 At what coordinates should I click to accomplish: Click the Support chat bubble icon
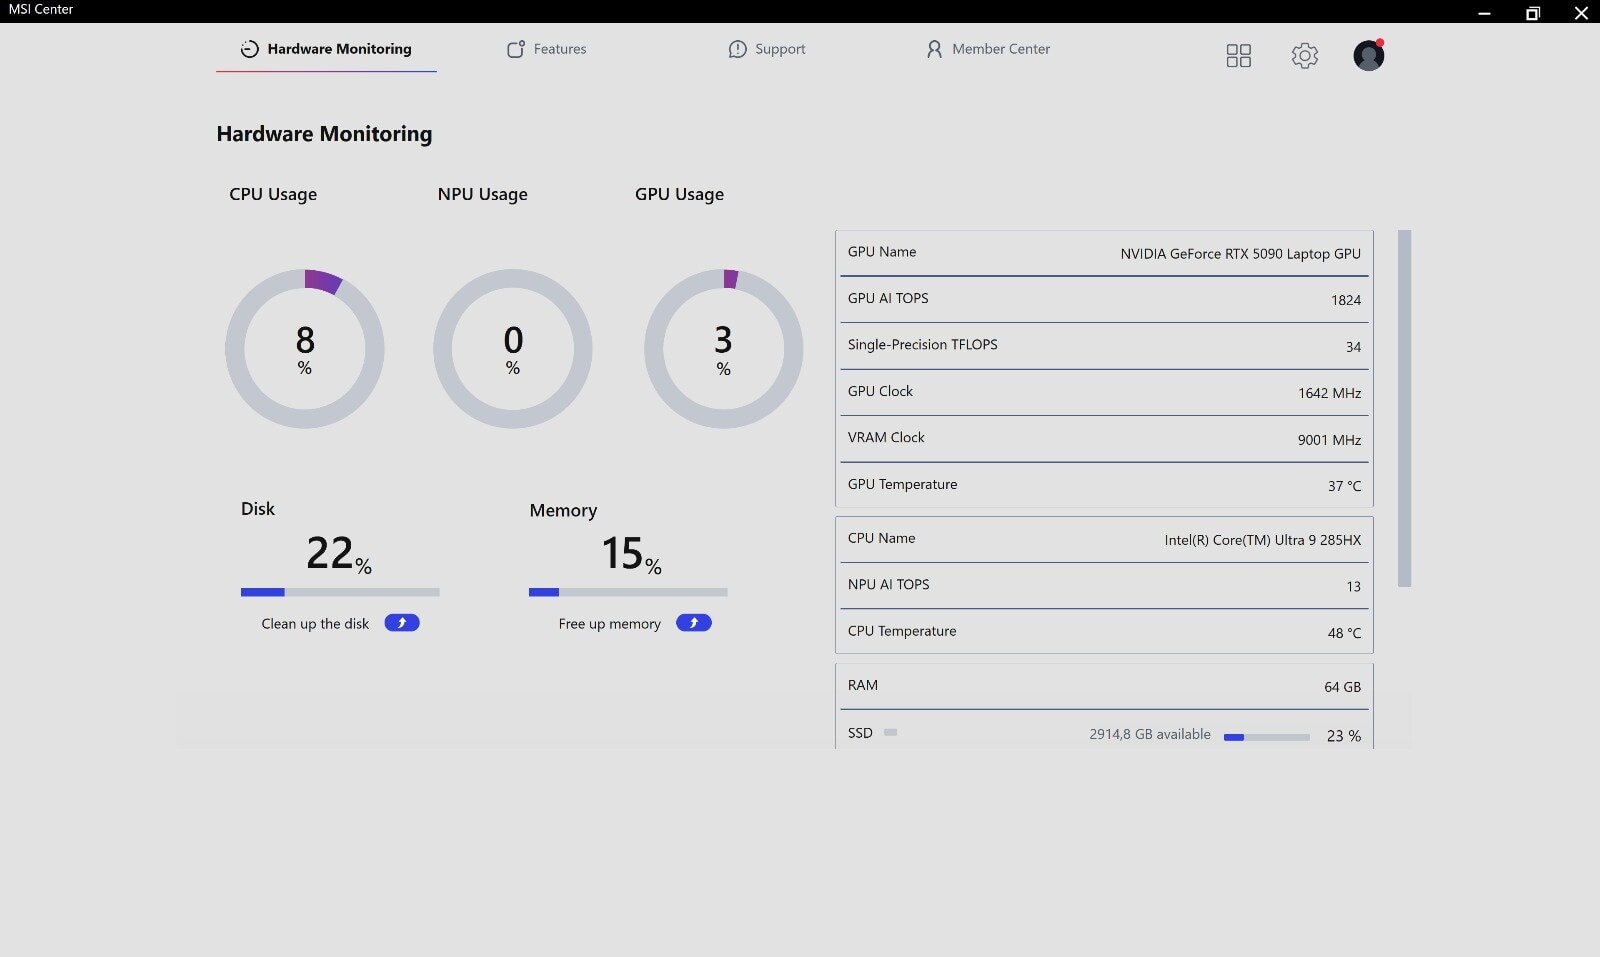pyautogui.click(x=737, y=49)
